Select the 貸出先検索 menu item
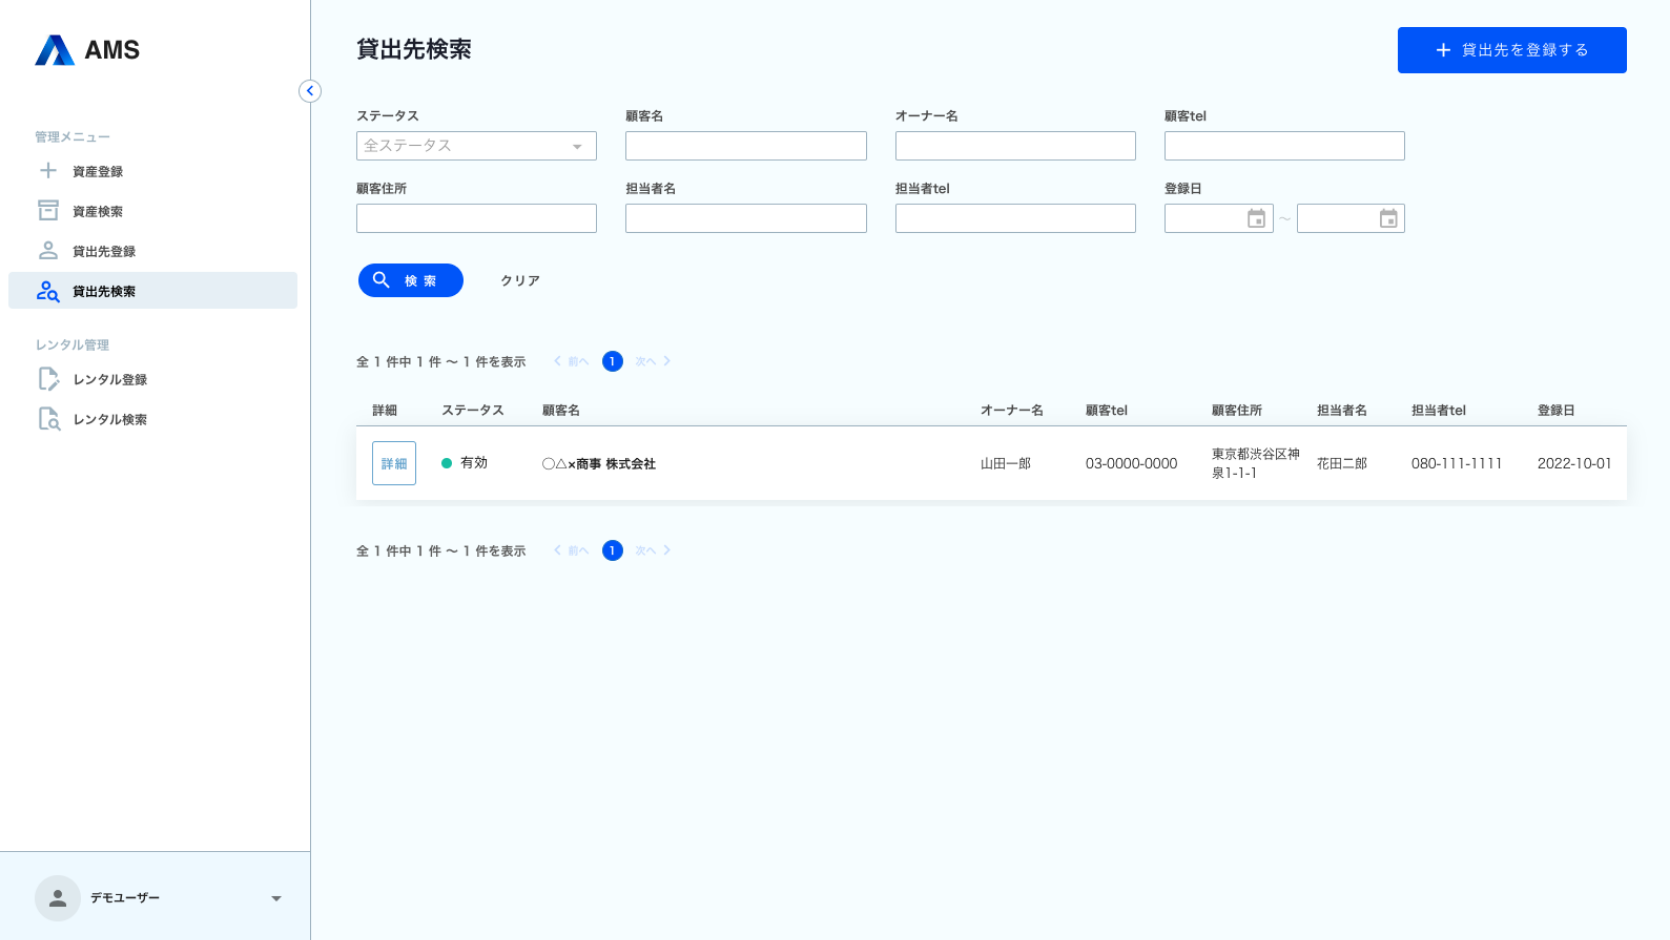1670x940 pixels. 152,291
